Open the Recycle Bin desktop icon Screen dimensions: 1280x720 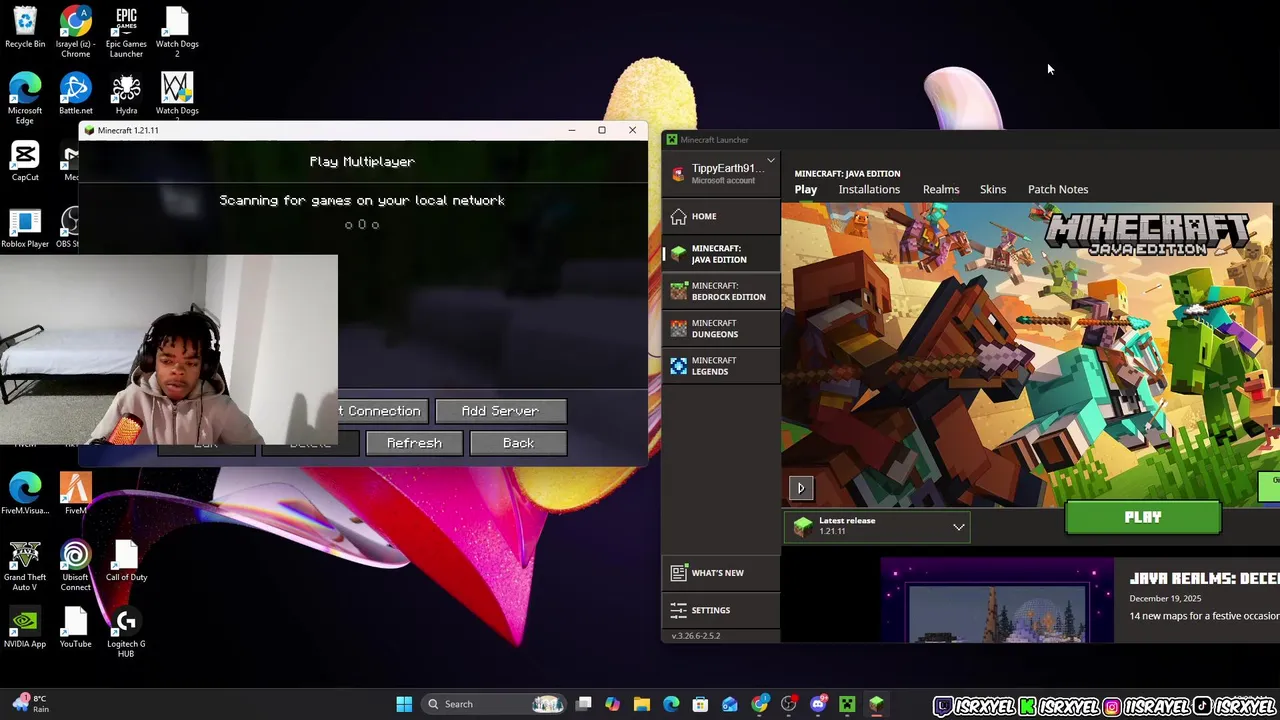point(25,27)
